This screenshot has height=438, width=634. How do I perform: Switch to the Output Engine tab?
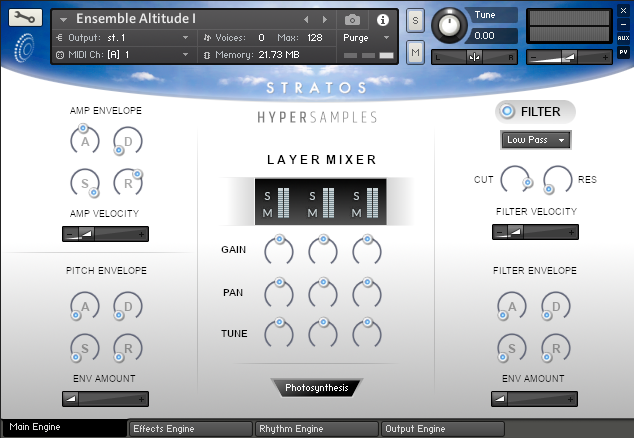click(443, 429)
